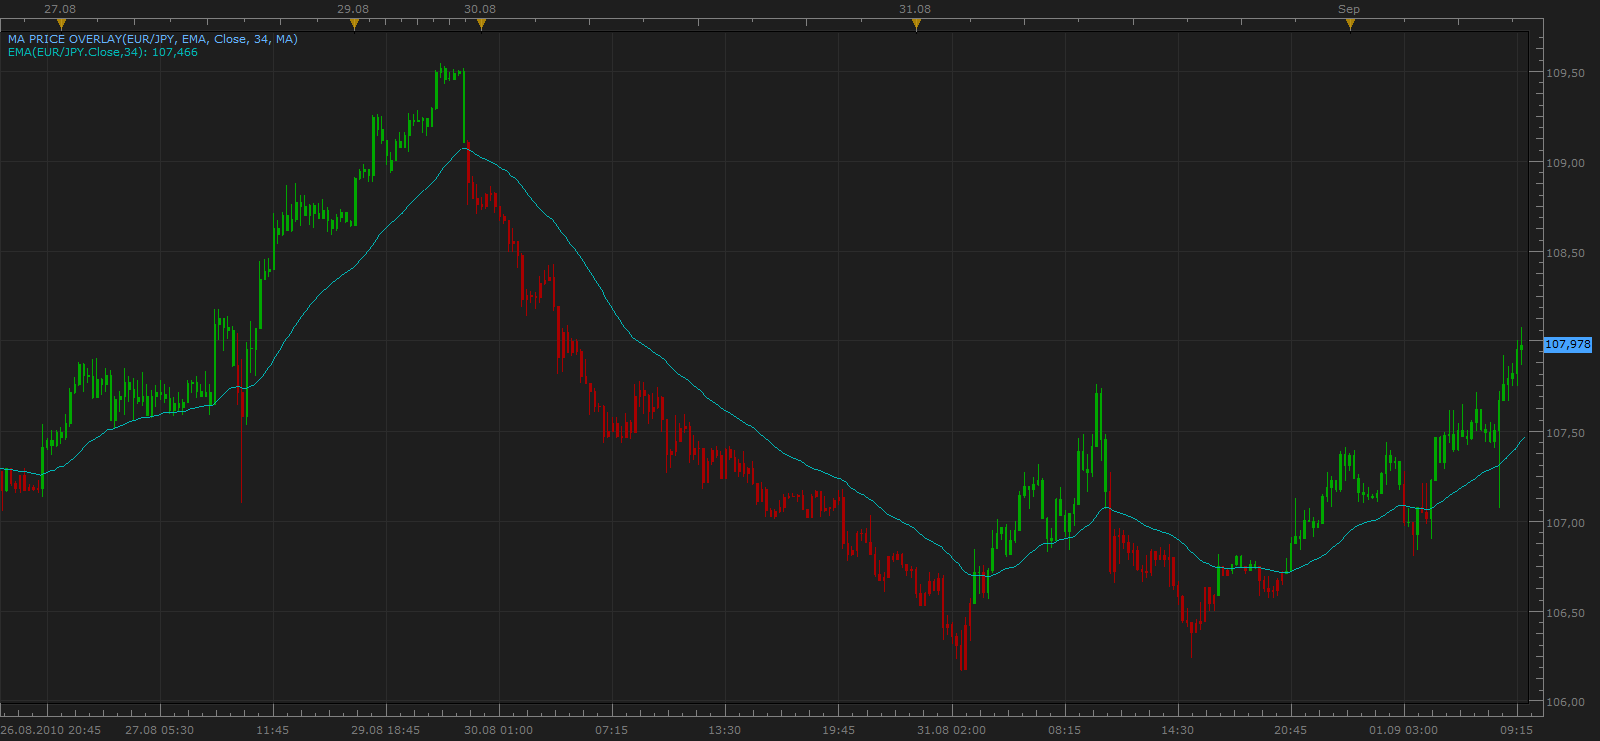Click the 30.08 day marker triangle
This screenshot has height=741, width=1600.
coord(481,24)
